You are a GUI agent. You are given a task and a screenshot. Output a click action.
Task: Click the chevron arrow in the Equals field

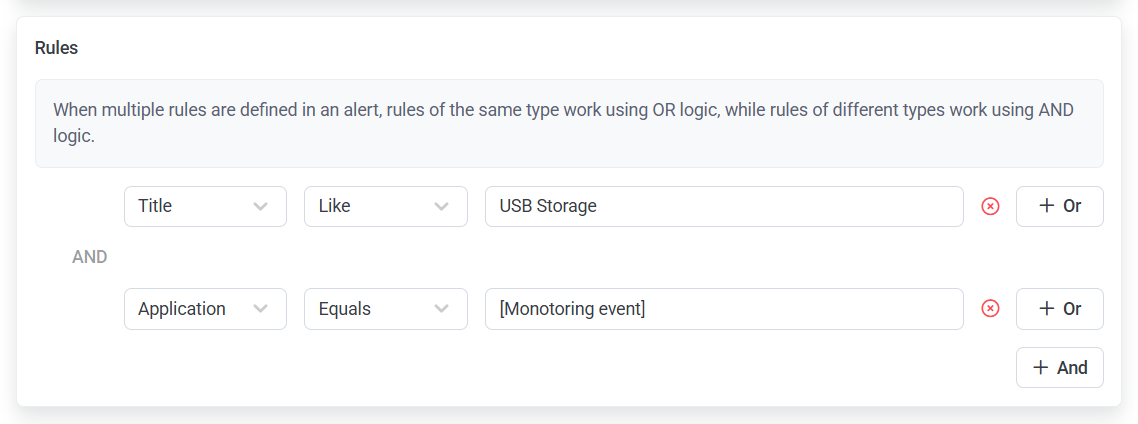point(441,309)
